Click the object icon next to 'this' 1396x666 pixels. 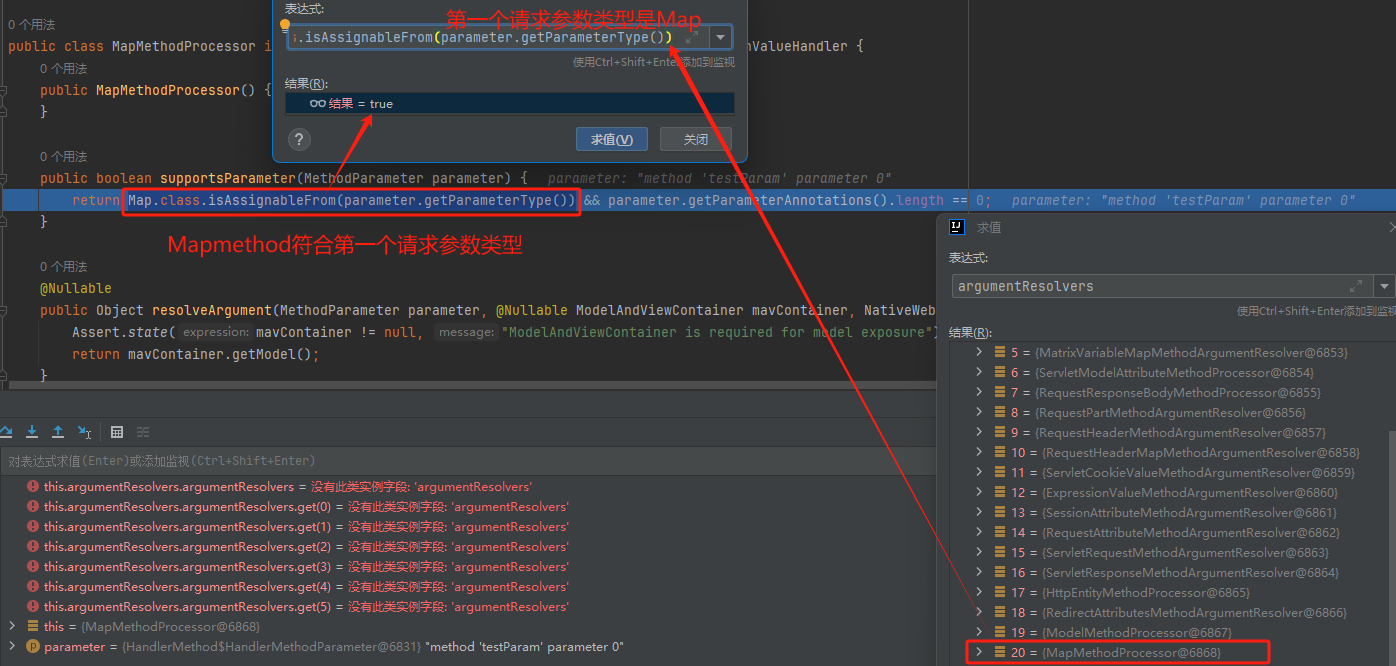[x=33, y=627]
